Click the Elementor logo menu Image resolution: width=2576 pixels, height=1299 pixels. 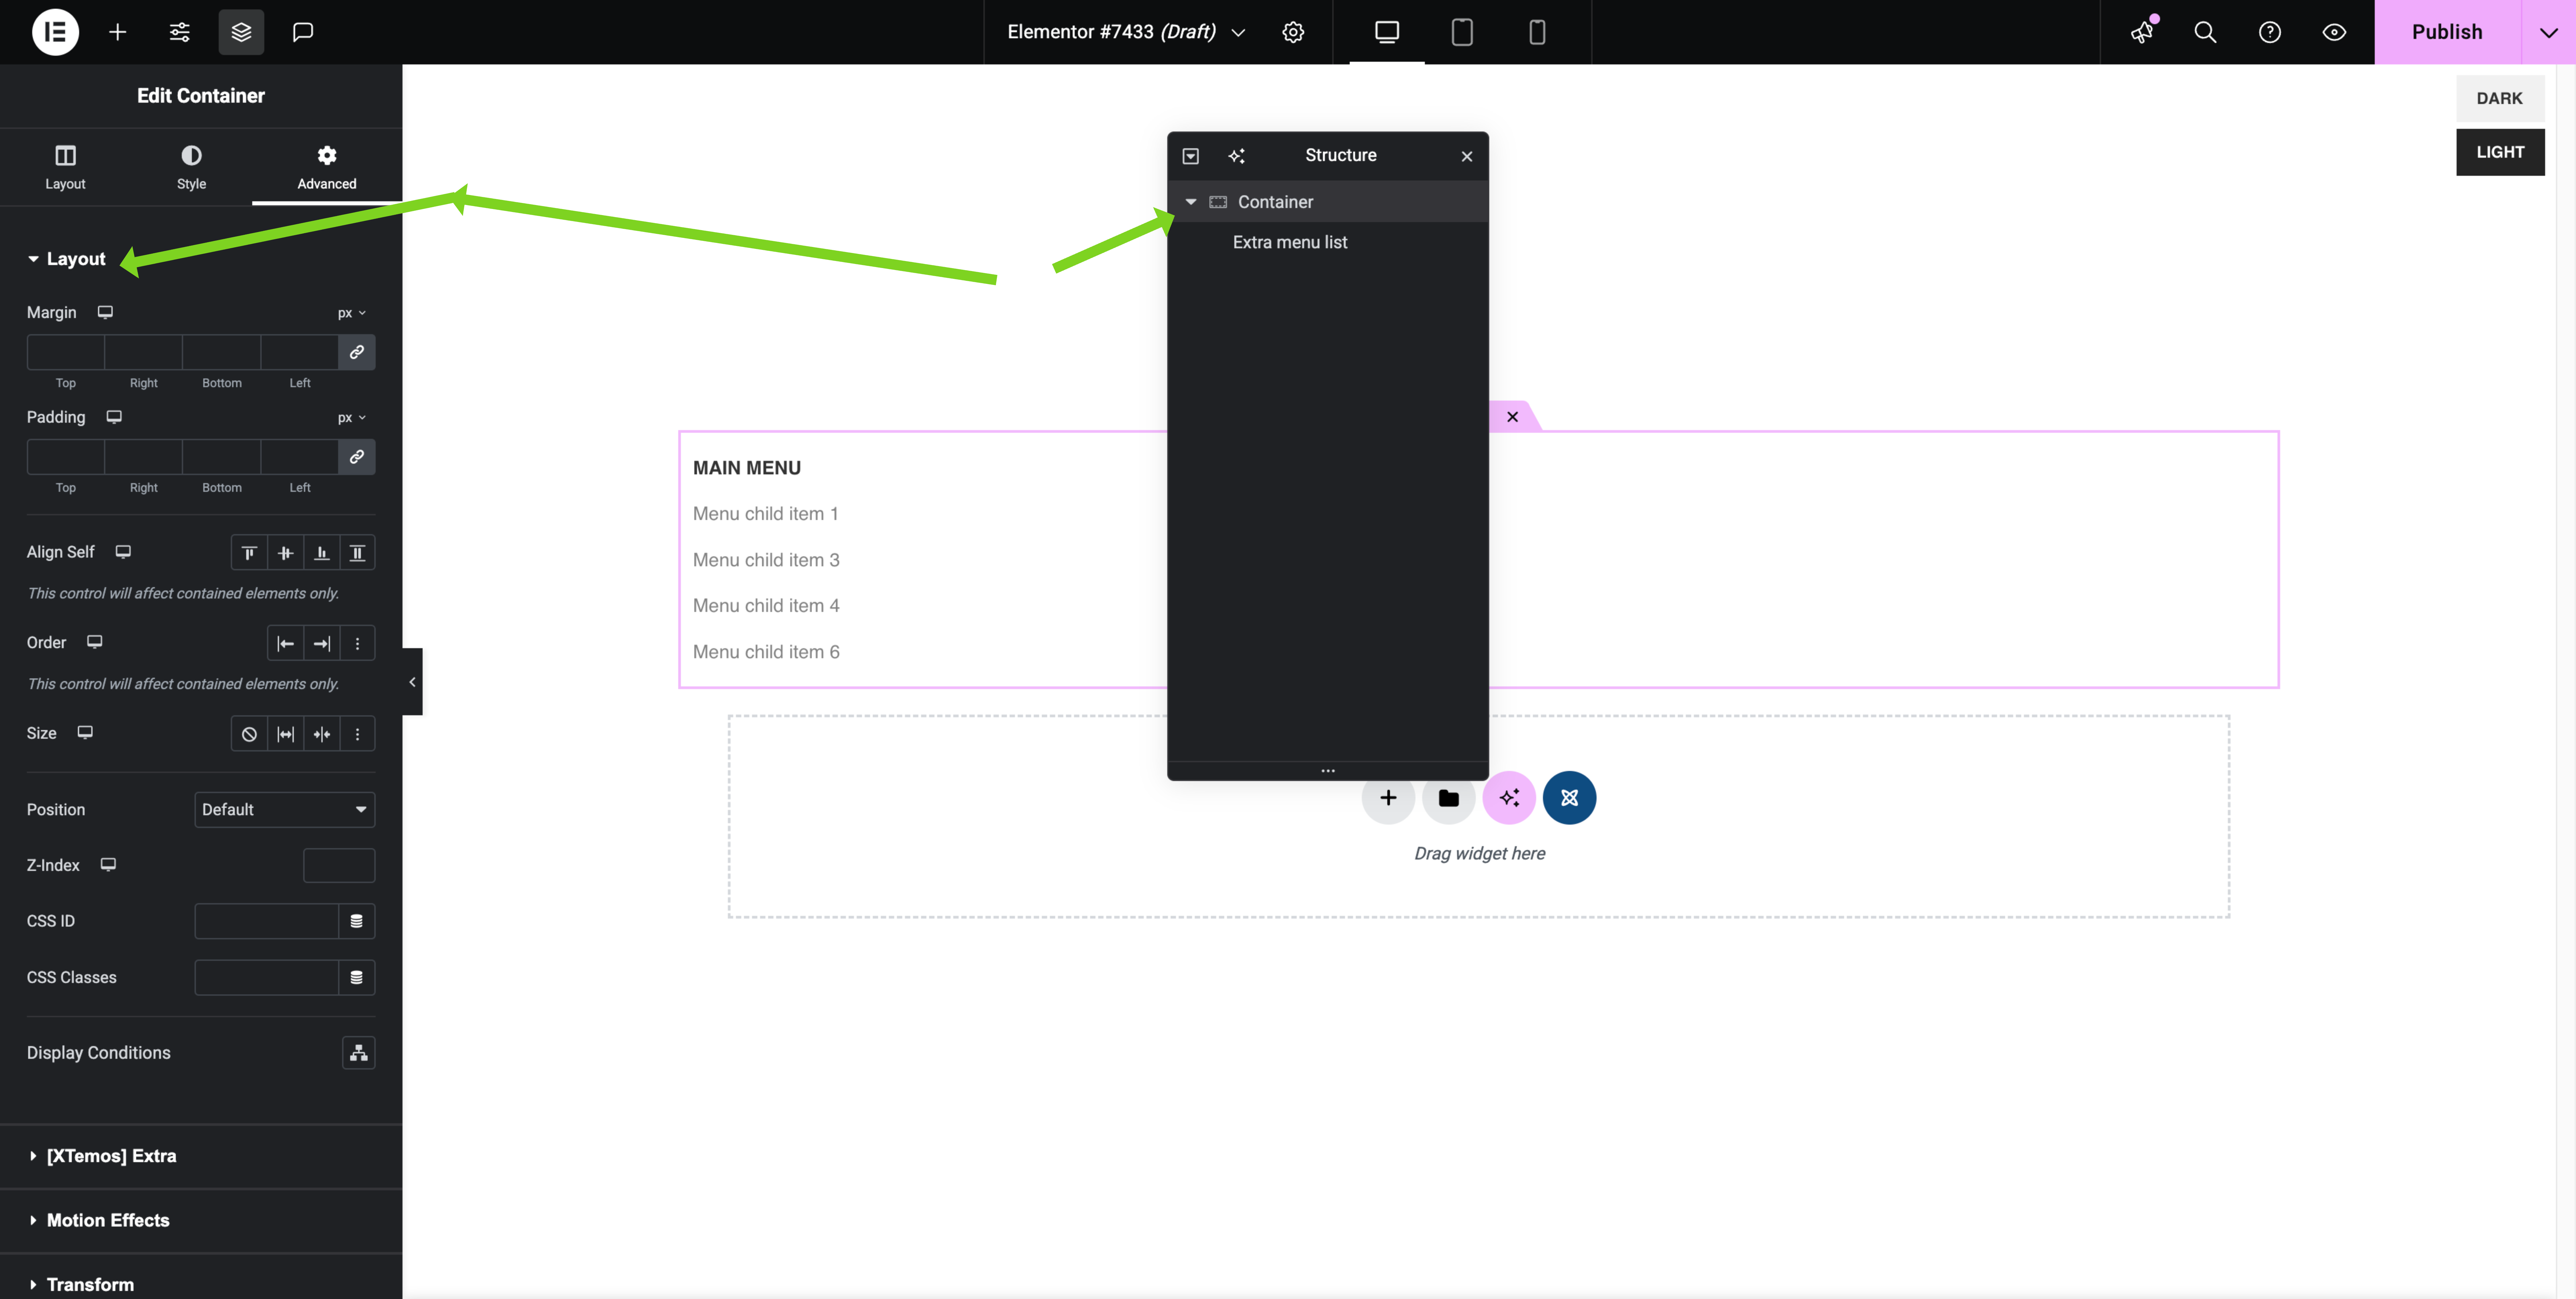55,32
